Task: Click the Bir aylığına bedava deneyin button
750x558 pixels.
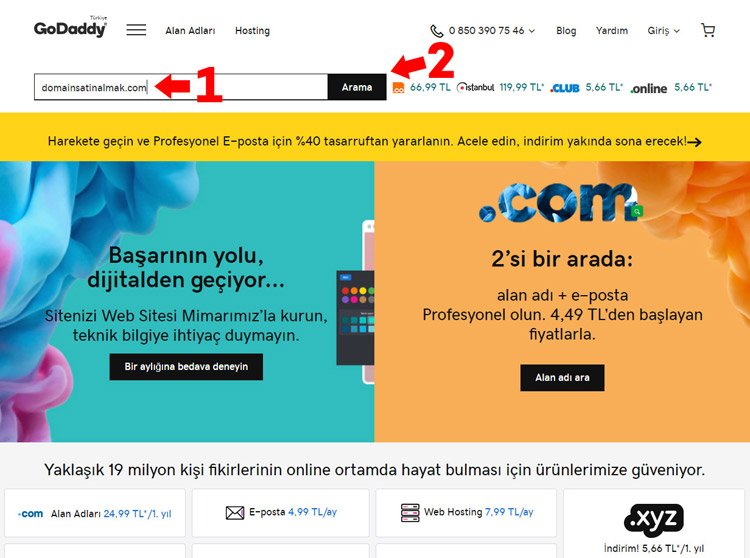Action: coord(186,367)
